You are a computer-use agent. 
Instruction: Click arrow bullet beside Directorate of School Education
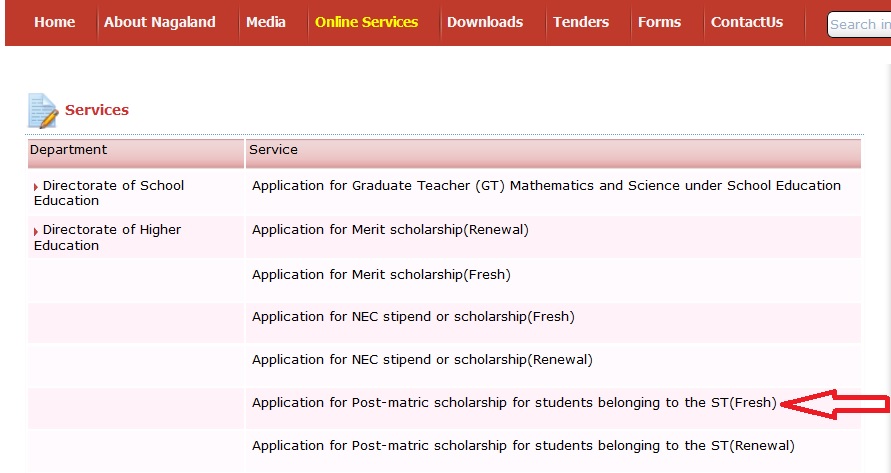36,187
